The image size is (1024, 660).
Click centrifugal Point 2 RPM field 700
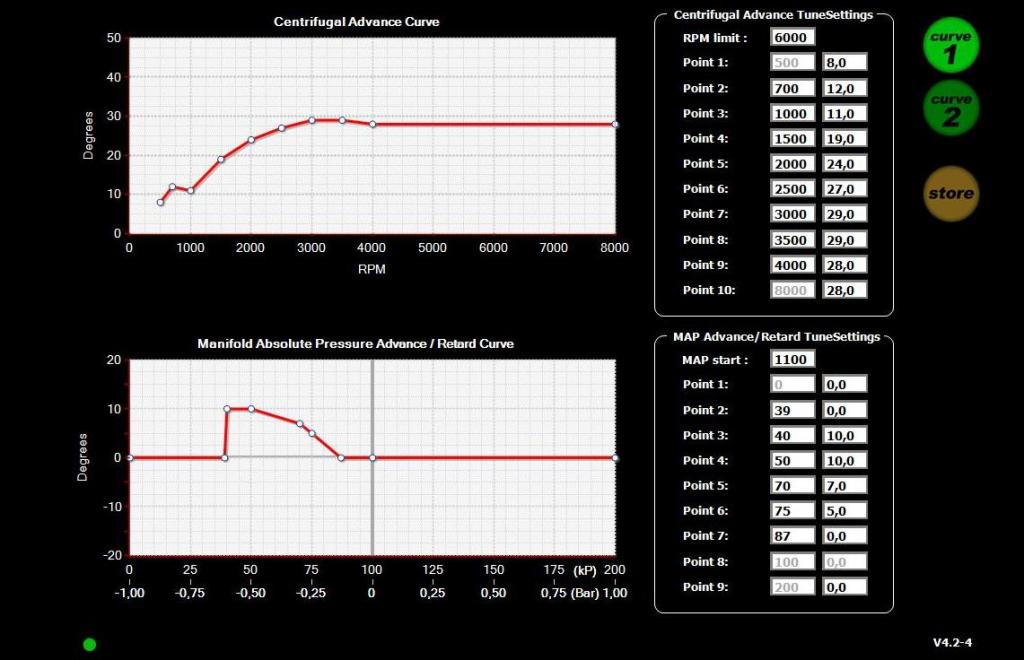pos(794,88)
